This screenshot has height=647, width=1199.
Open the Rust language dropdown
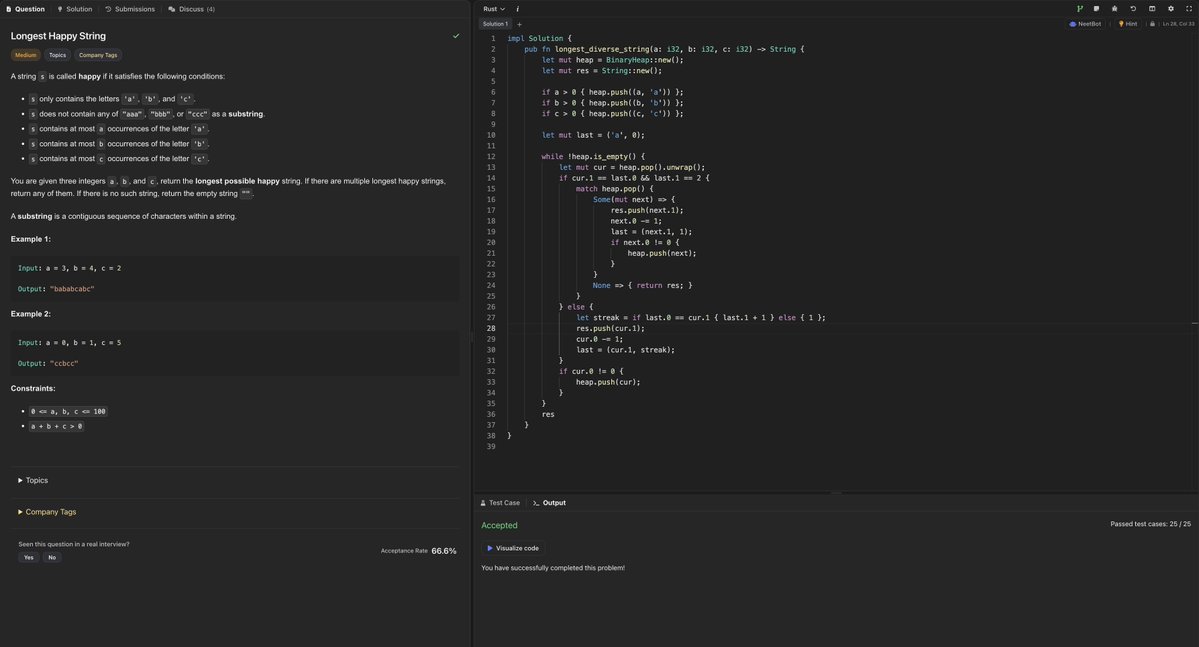(x=494, y=9)
